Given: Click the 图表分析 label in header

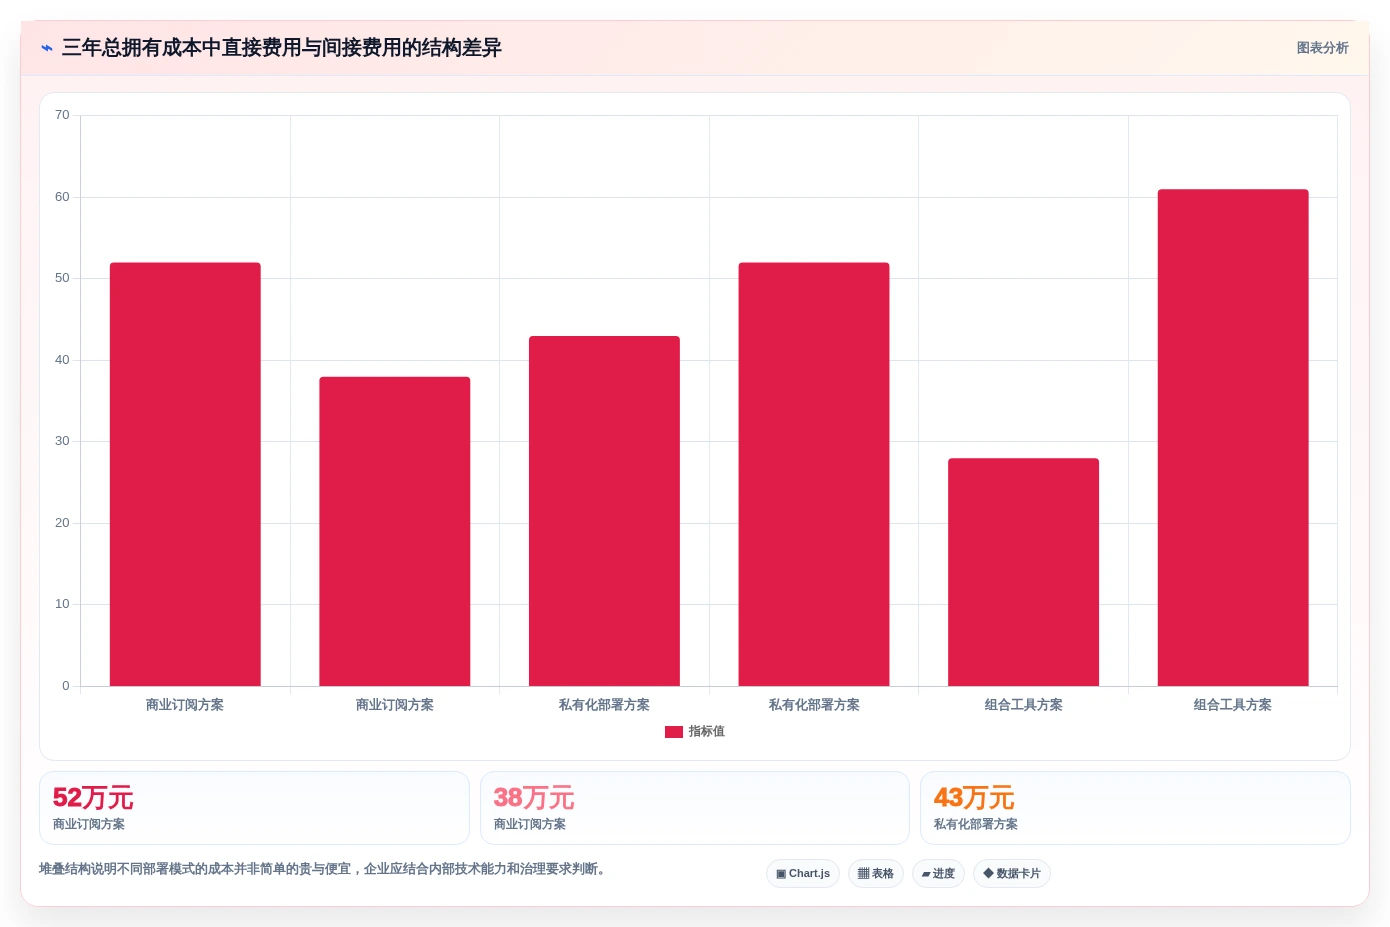Looking at the screenshot, I should pos(1322,48).
